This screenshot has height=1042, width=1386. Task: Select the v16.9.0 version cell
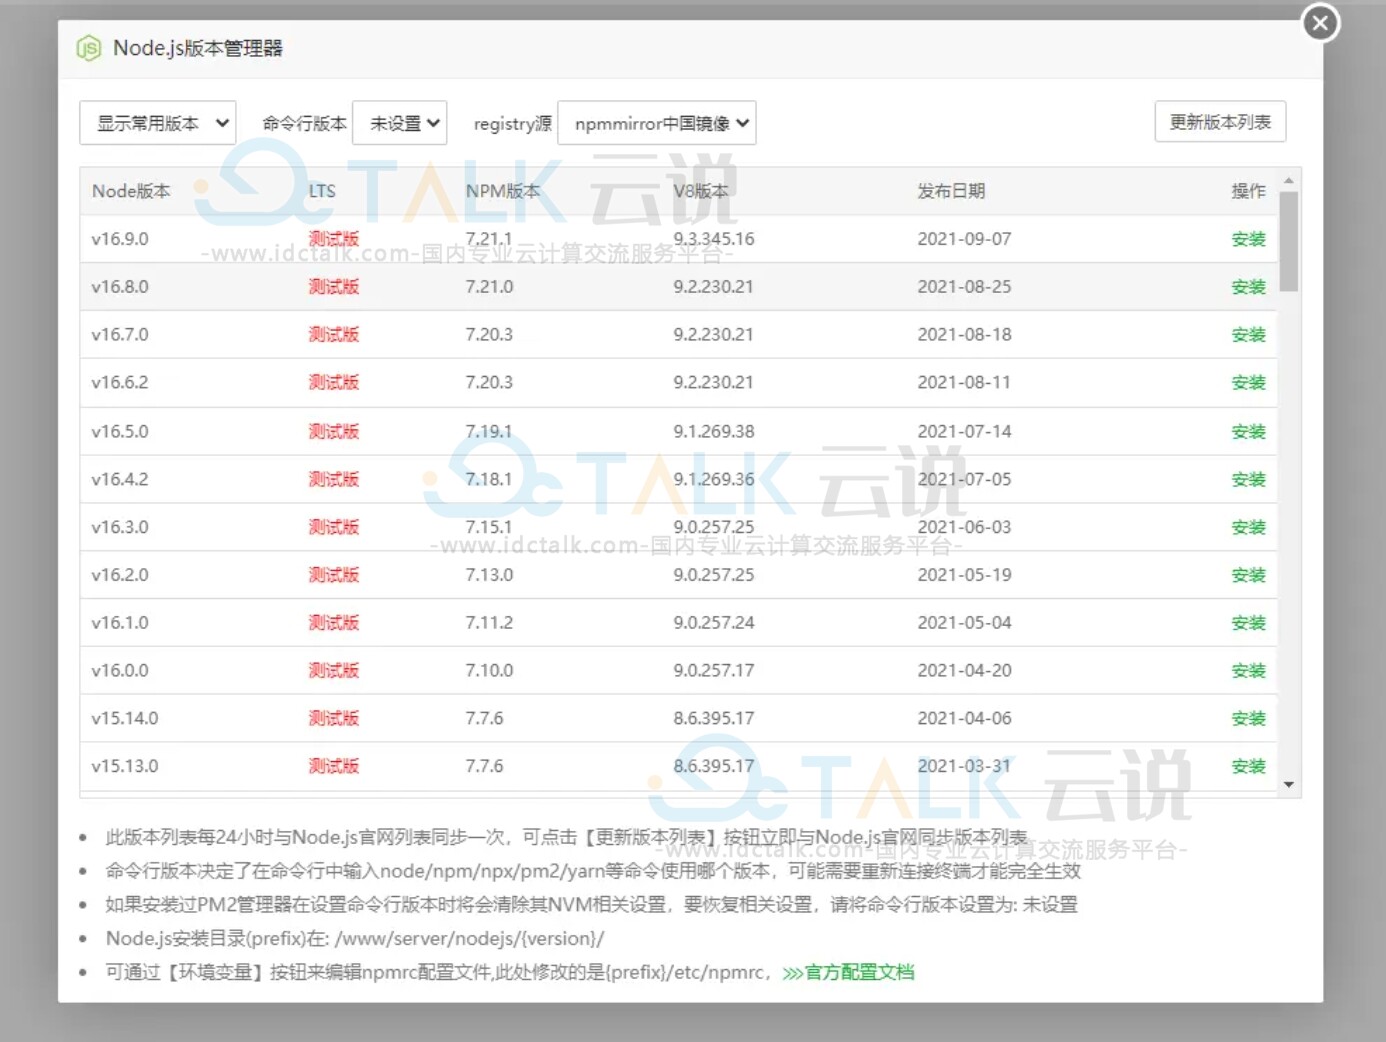120,239
